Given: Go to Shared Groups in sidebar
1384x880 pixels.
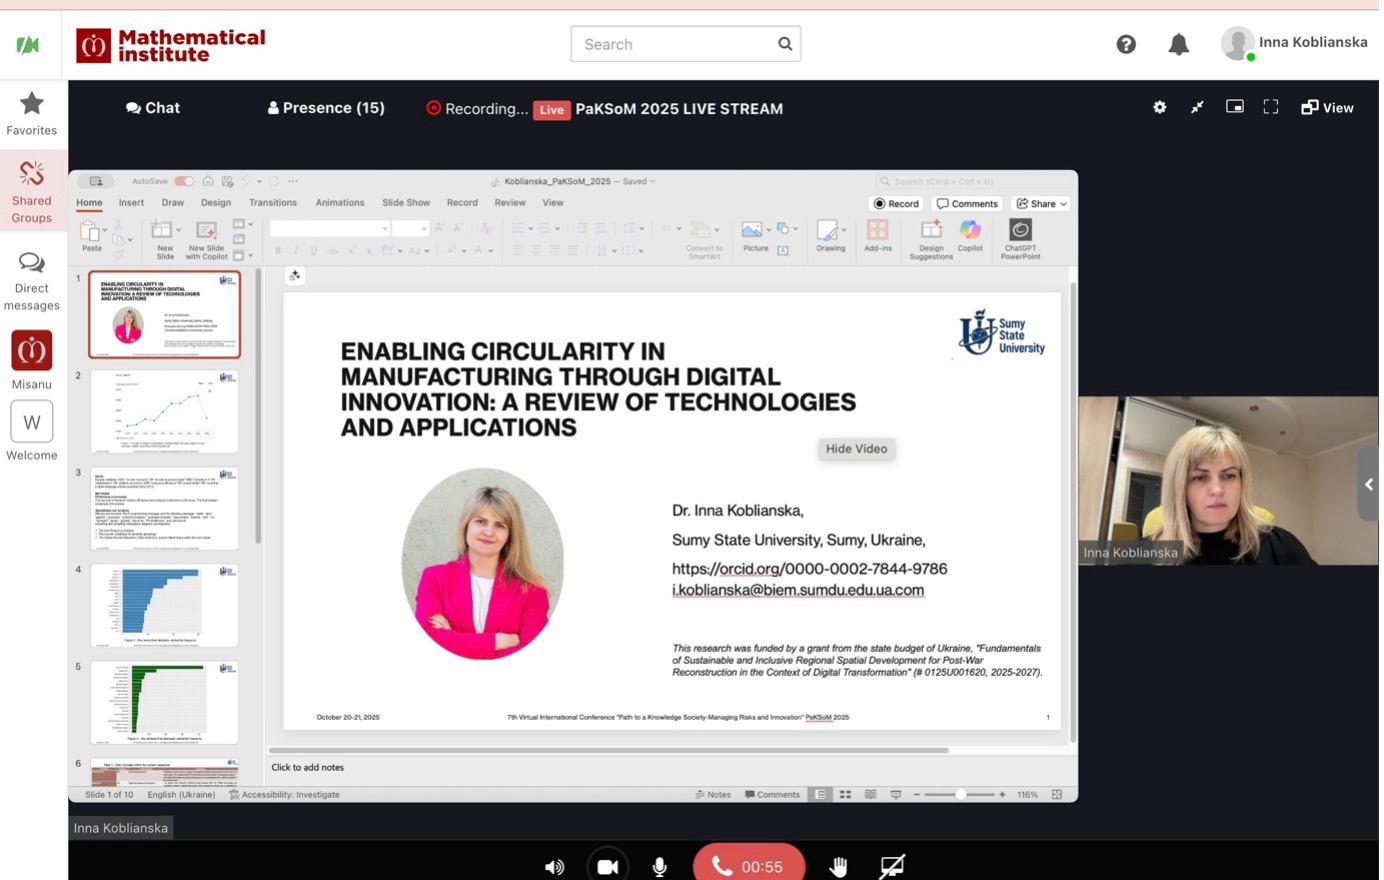Looking at the screenshot, I should pyautogui.click(x=32, y=192).
